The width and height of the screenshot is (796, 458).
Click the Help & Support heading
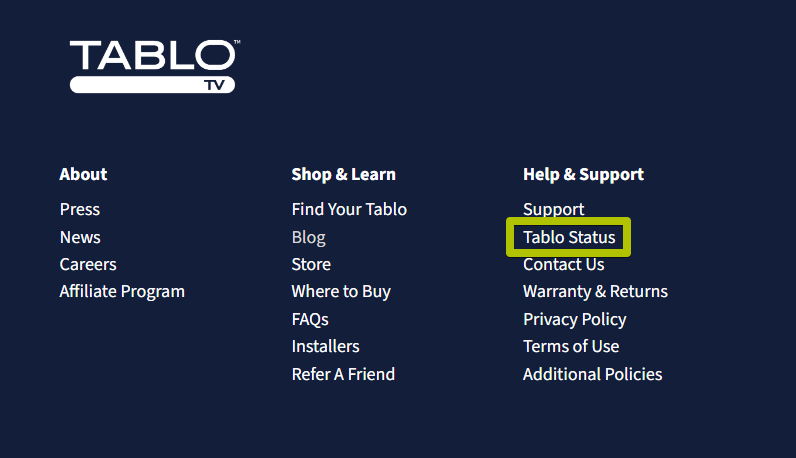pos(583,174)
